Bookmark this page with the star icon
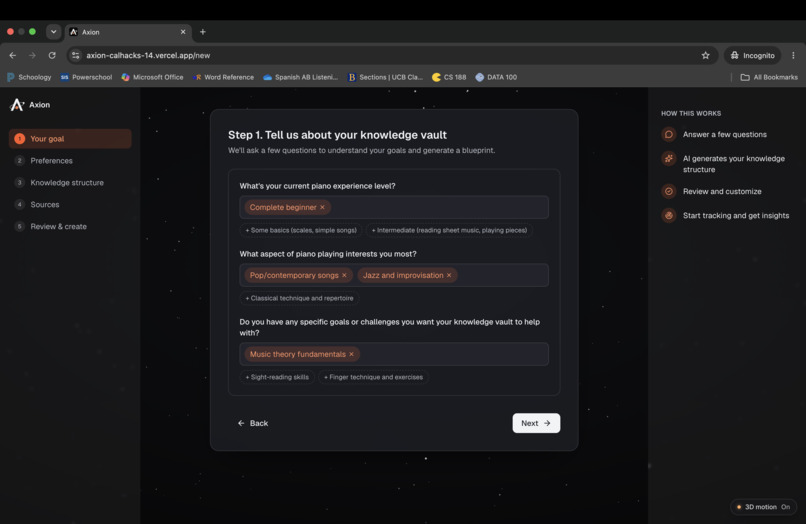 [x=705, y=56]
